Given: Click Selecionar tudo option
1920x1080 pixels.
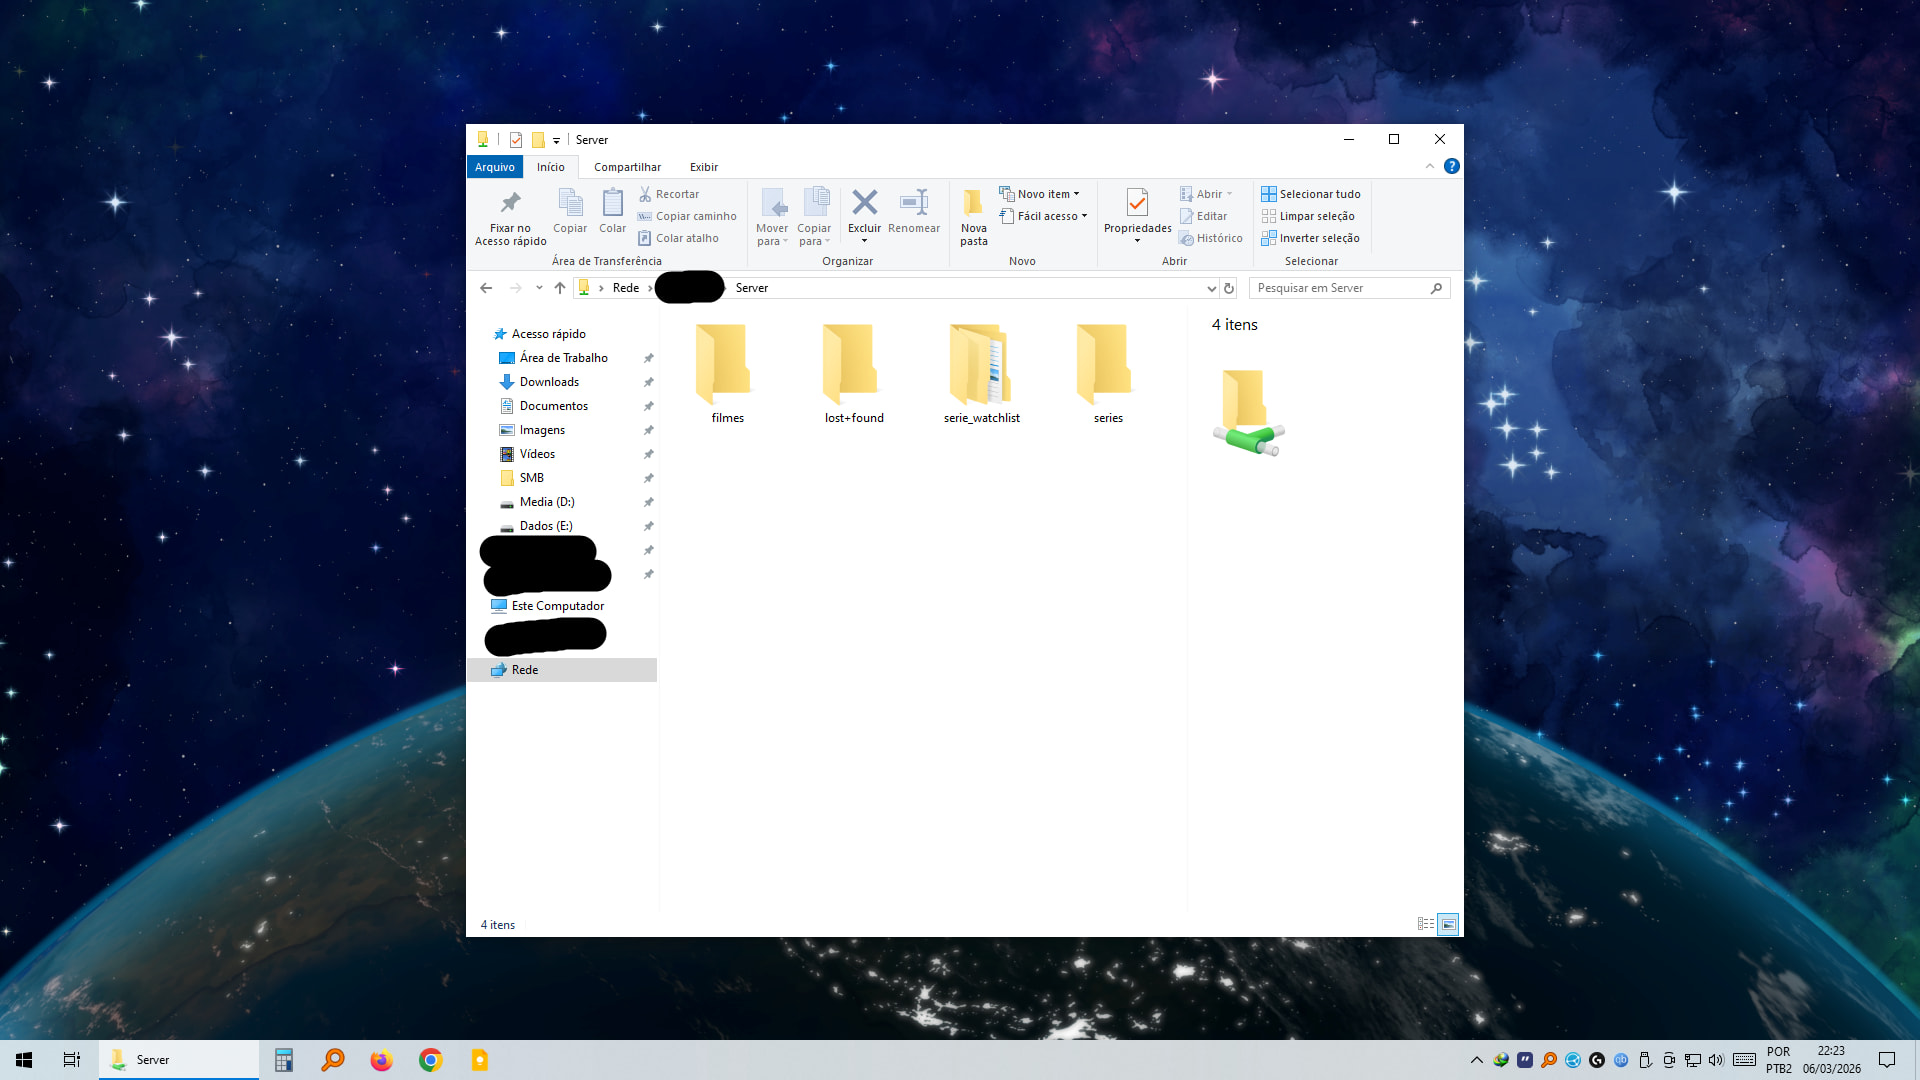Looking at the screenshot, I should (1311, 194).
